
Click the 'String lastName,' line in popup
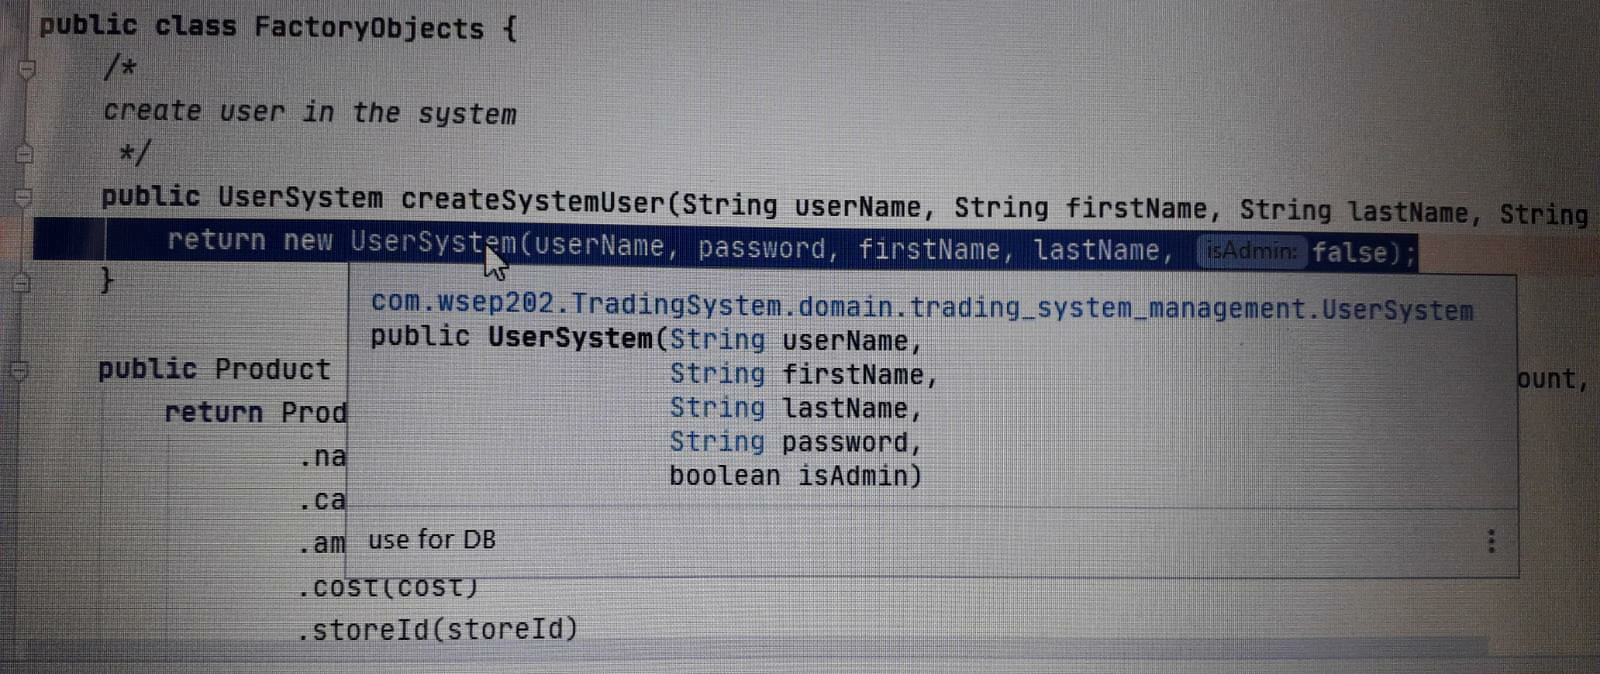point(795,409)
